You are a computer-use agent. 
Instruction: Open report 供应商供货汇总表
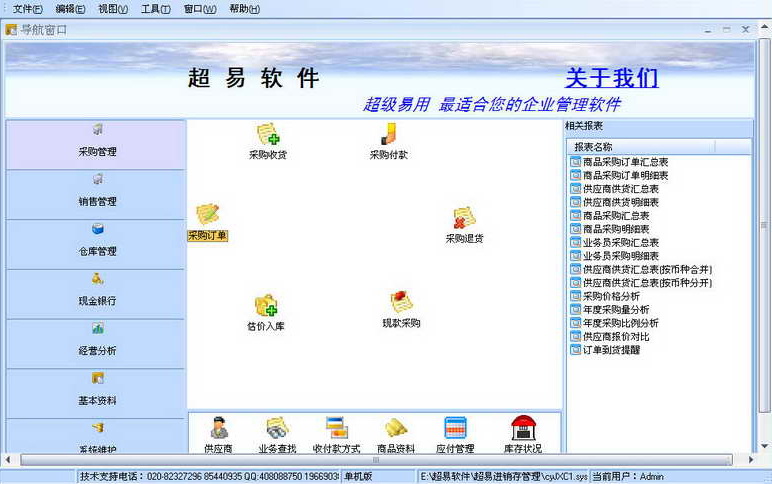[x=620, y=189]
